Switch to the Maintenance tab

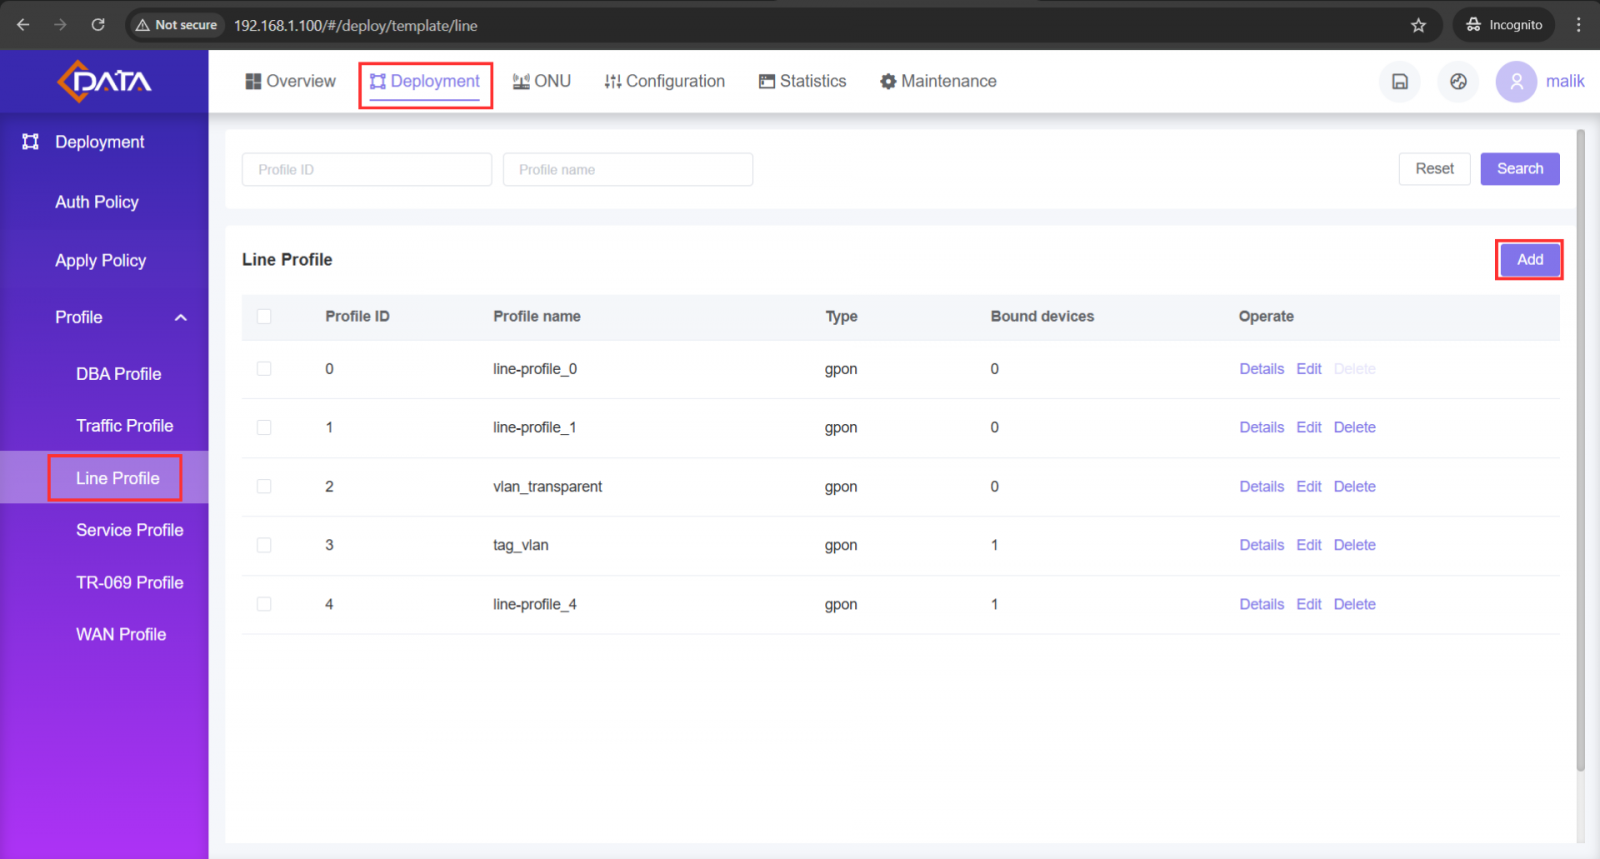click(938, 81)
